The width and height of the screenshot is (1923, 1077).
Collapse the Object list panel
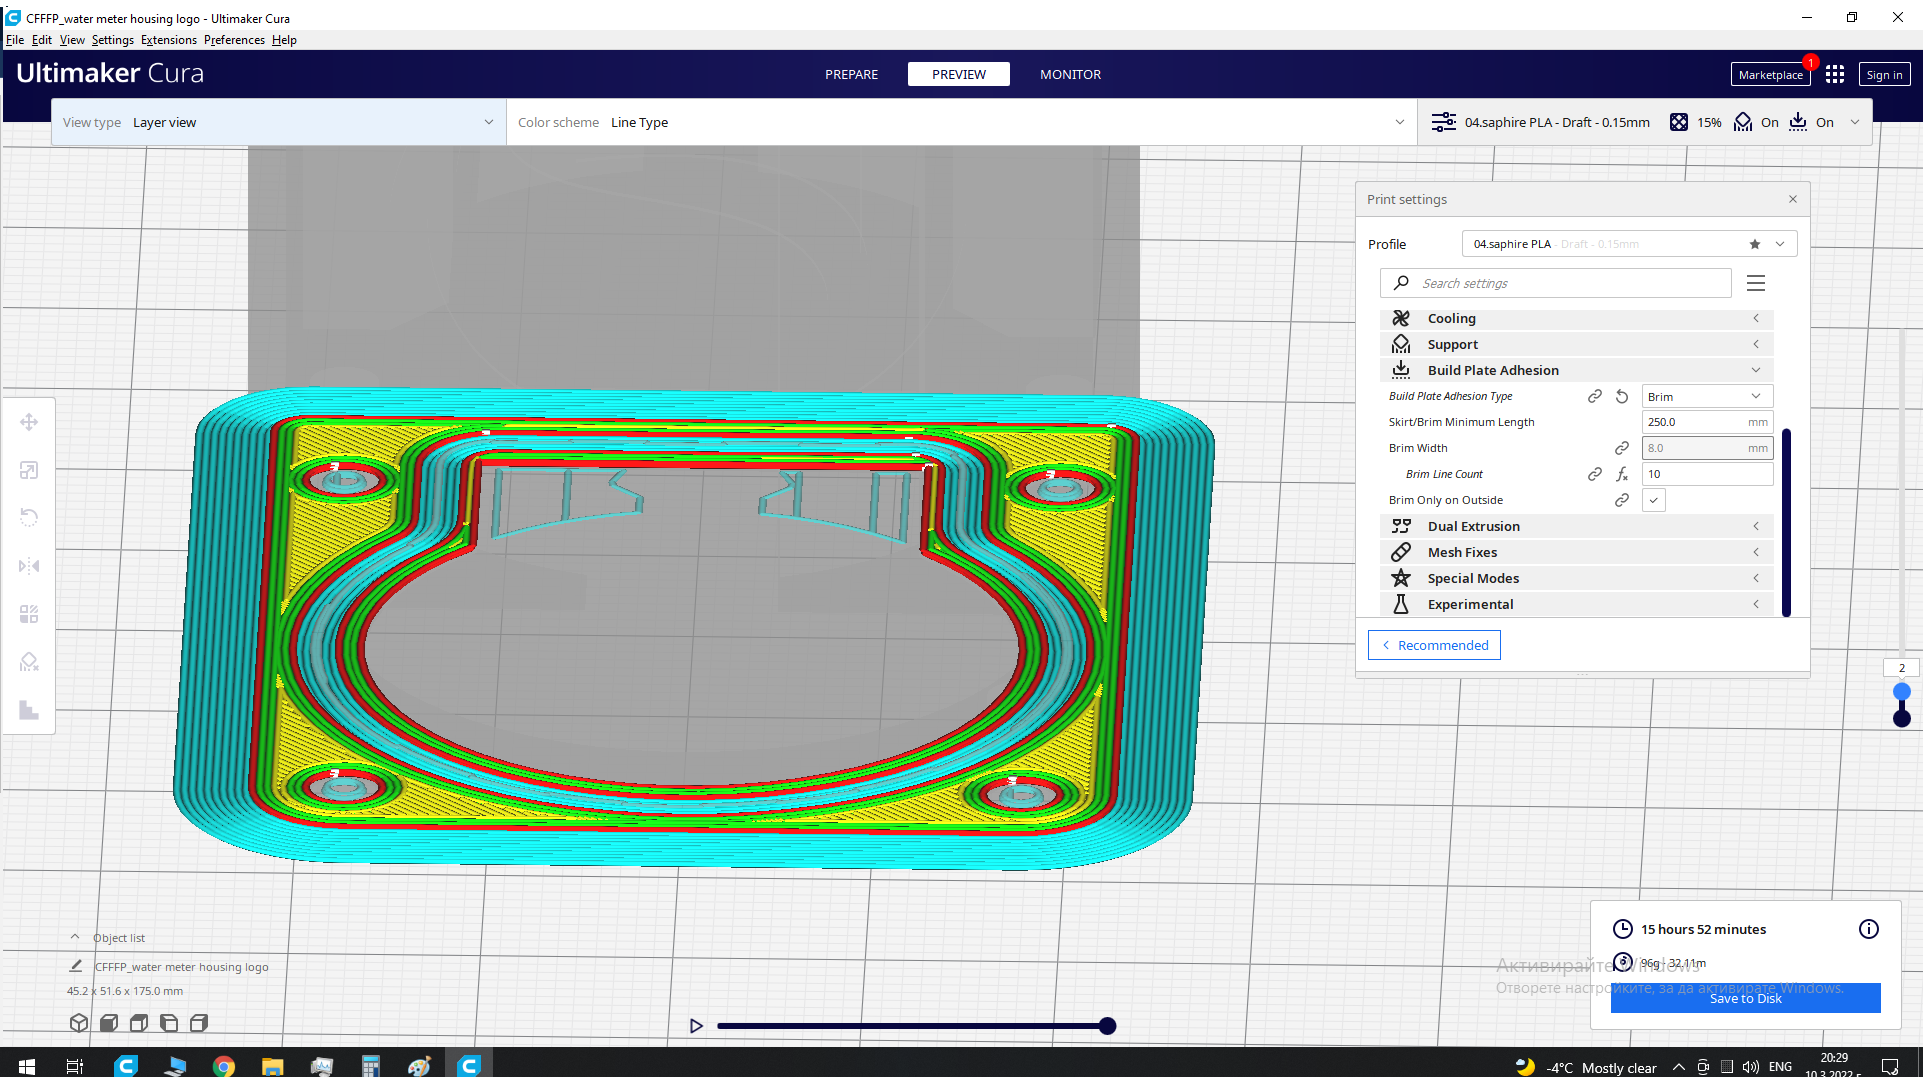coord(75,937)
